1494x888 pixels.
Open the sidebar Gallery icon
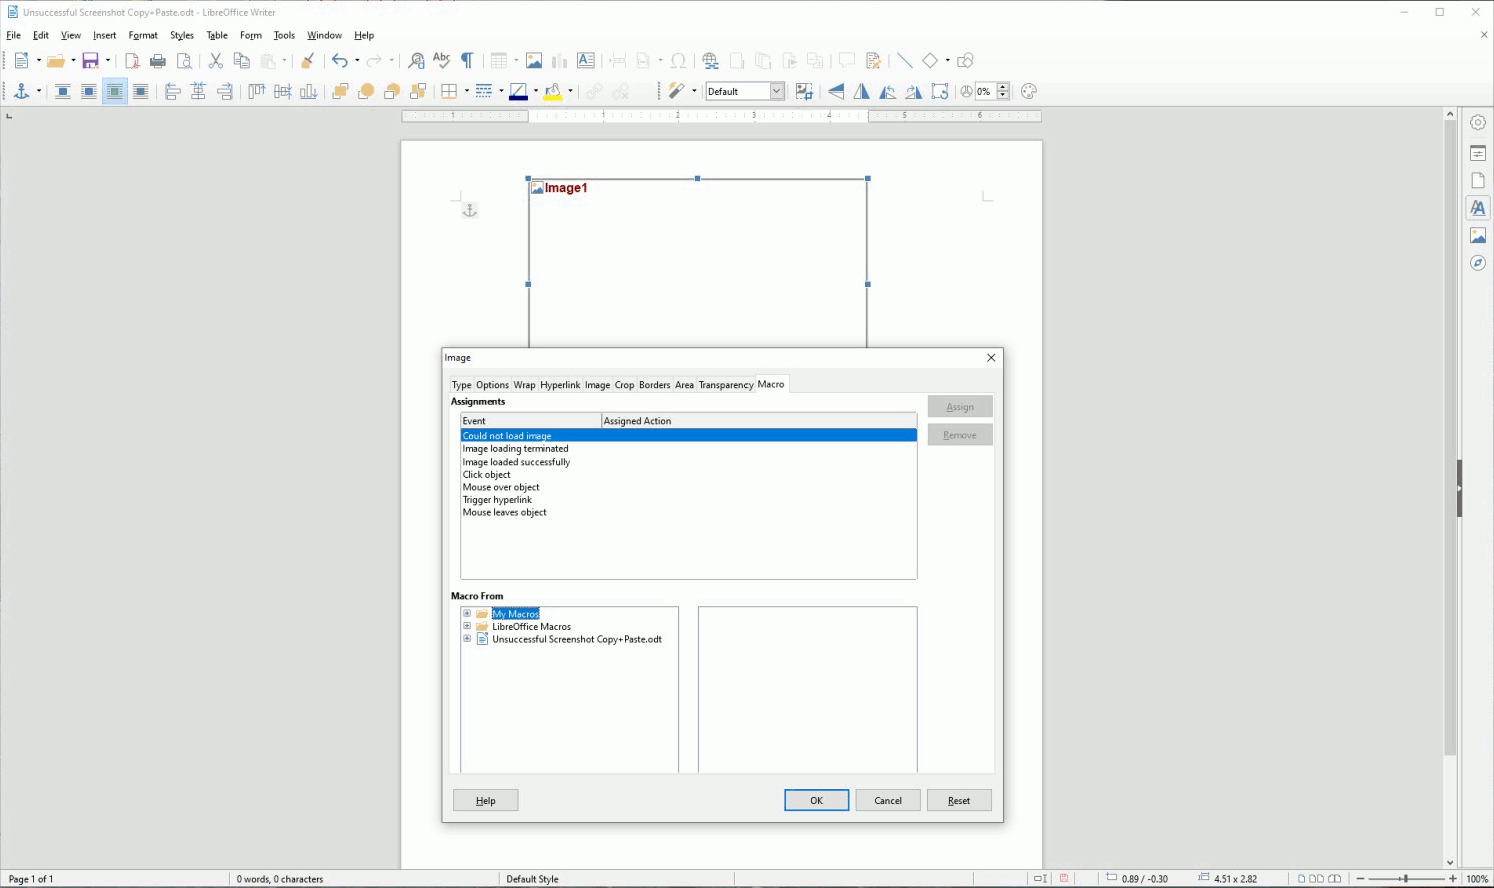pyautogui.click(x=1478, y=236)
